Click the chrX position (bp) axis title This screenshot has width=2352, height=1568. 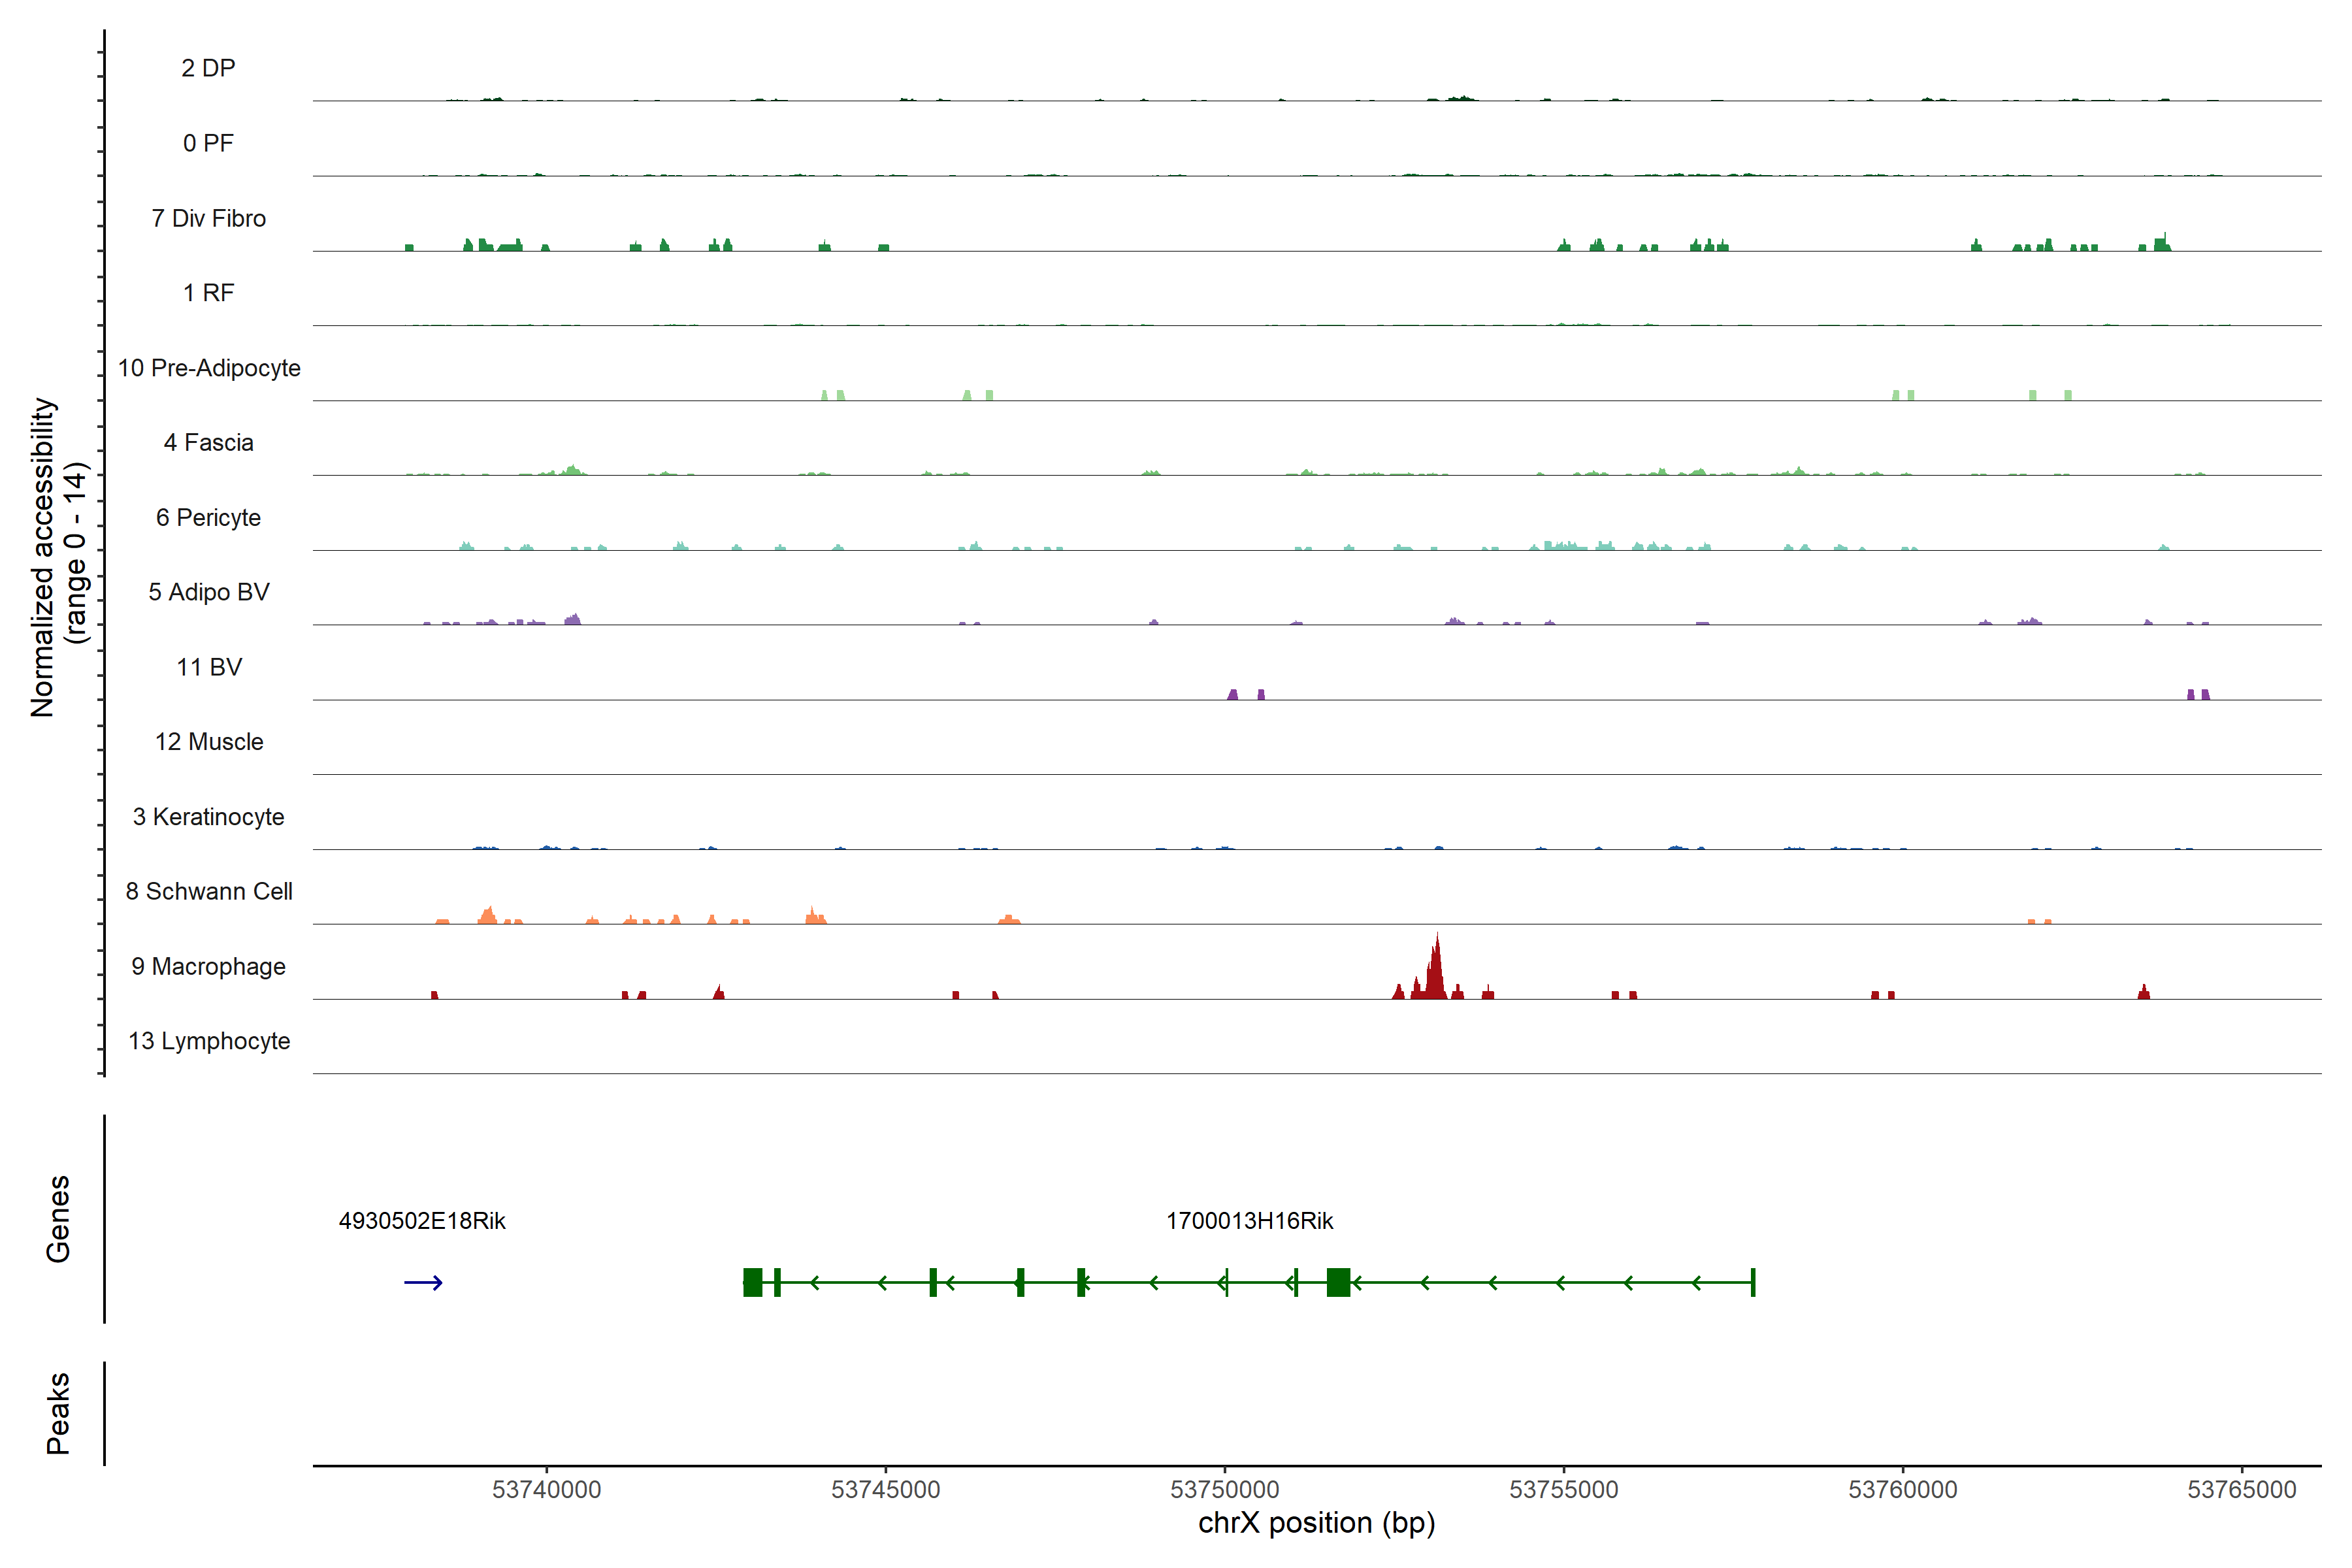click(1316, 1523)
